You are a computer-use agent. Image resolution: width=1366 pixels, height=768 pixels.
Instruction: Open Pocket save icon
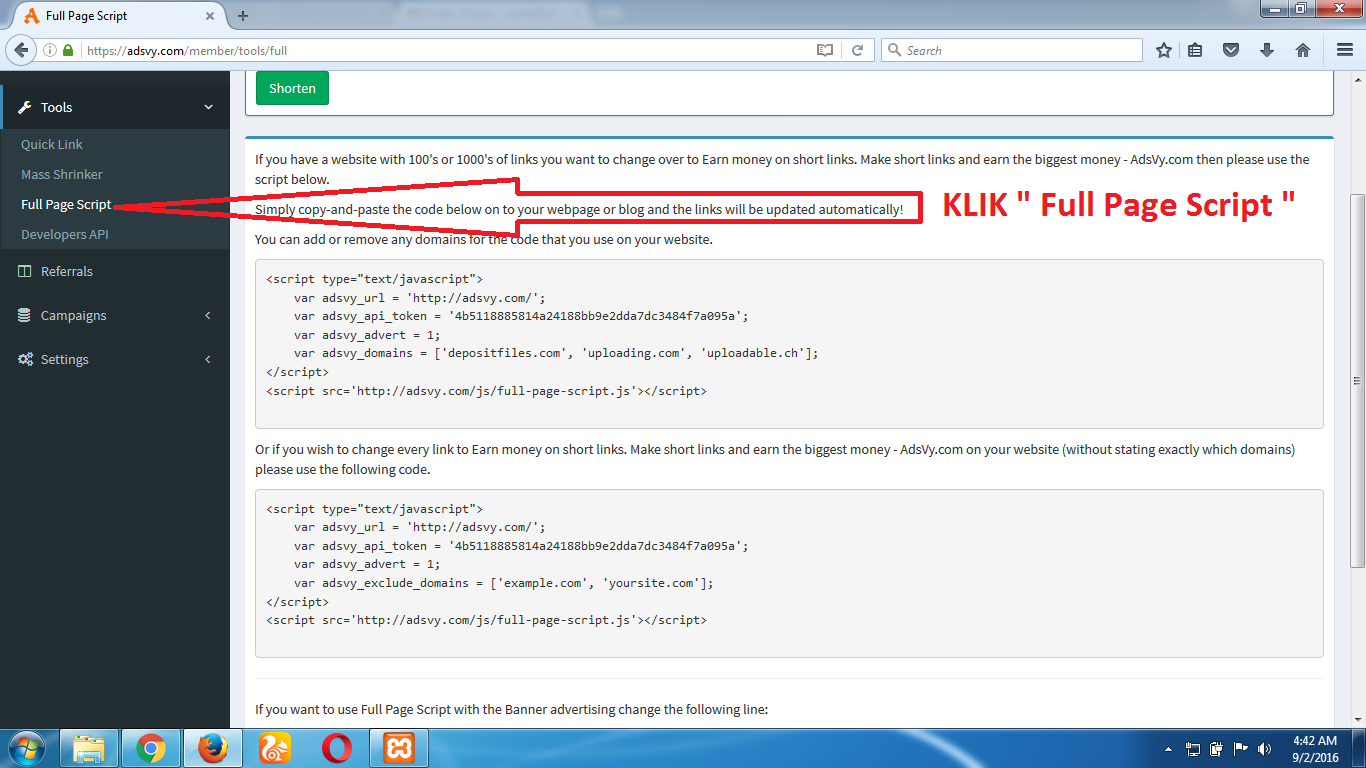(1232, 50)
